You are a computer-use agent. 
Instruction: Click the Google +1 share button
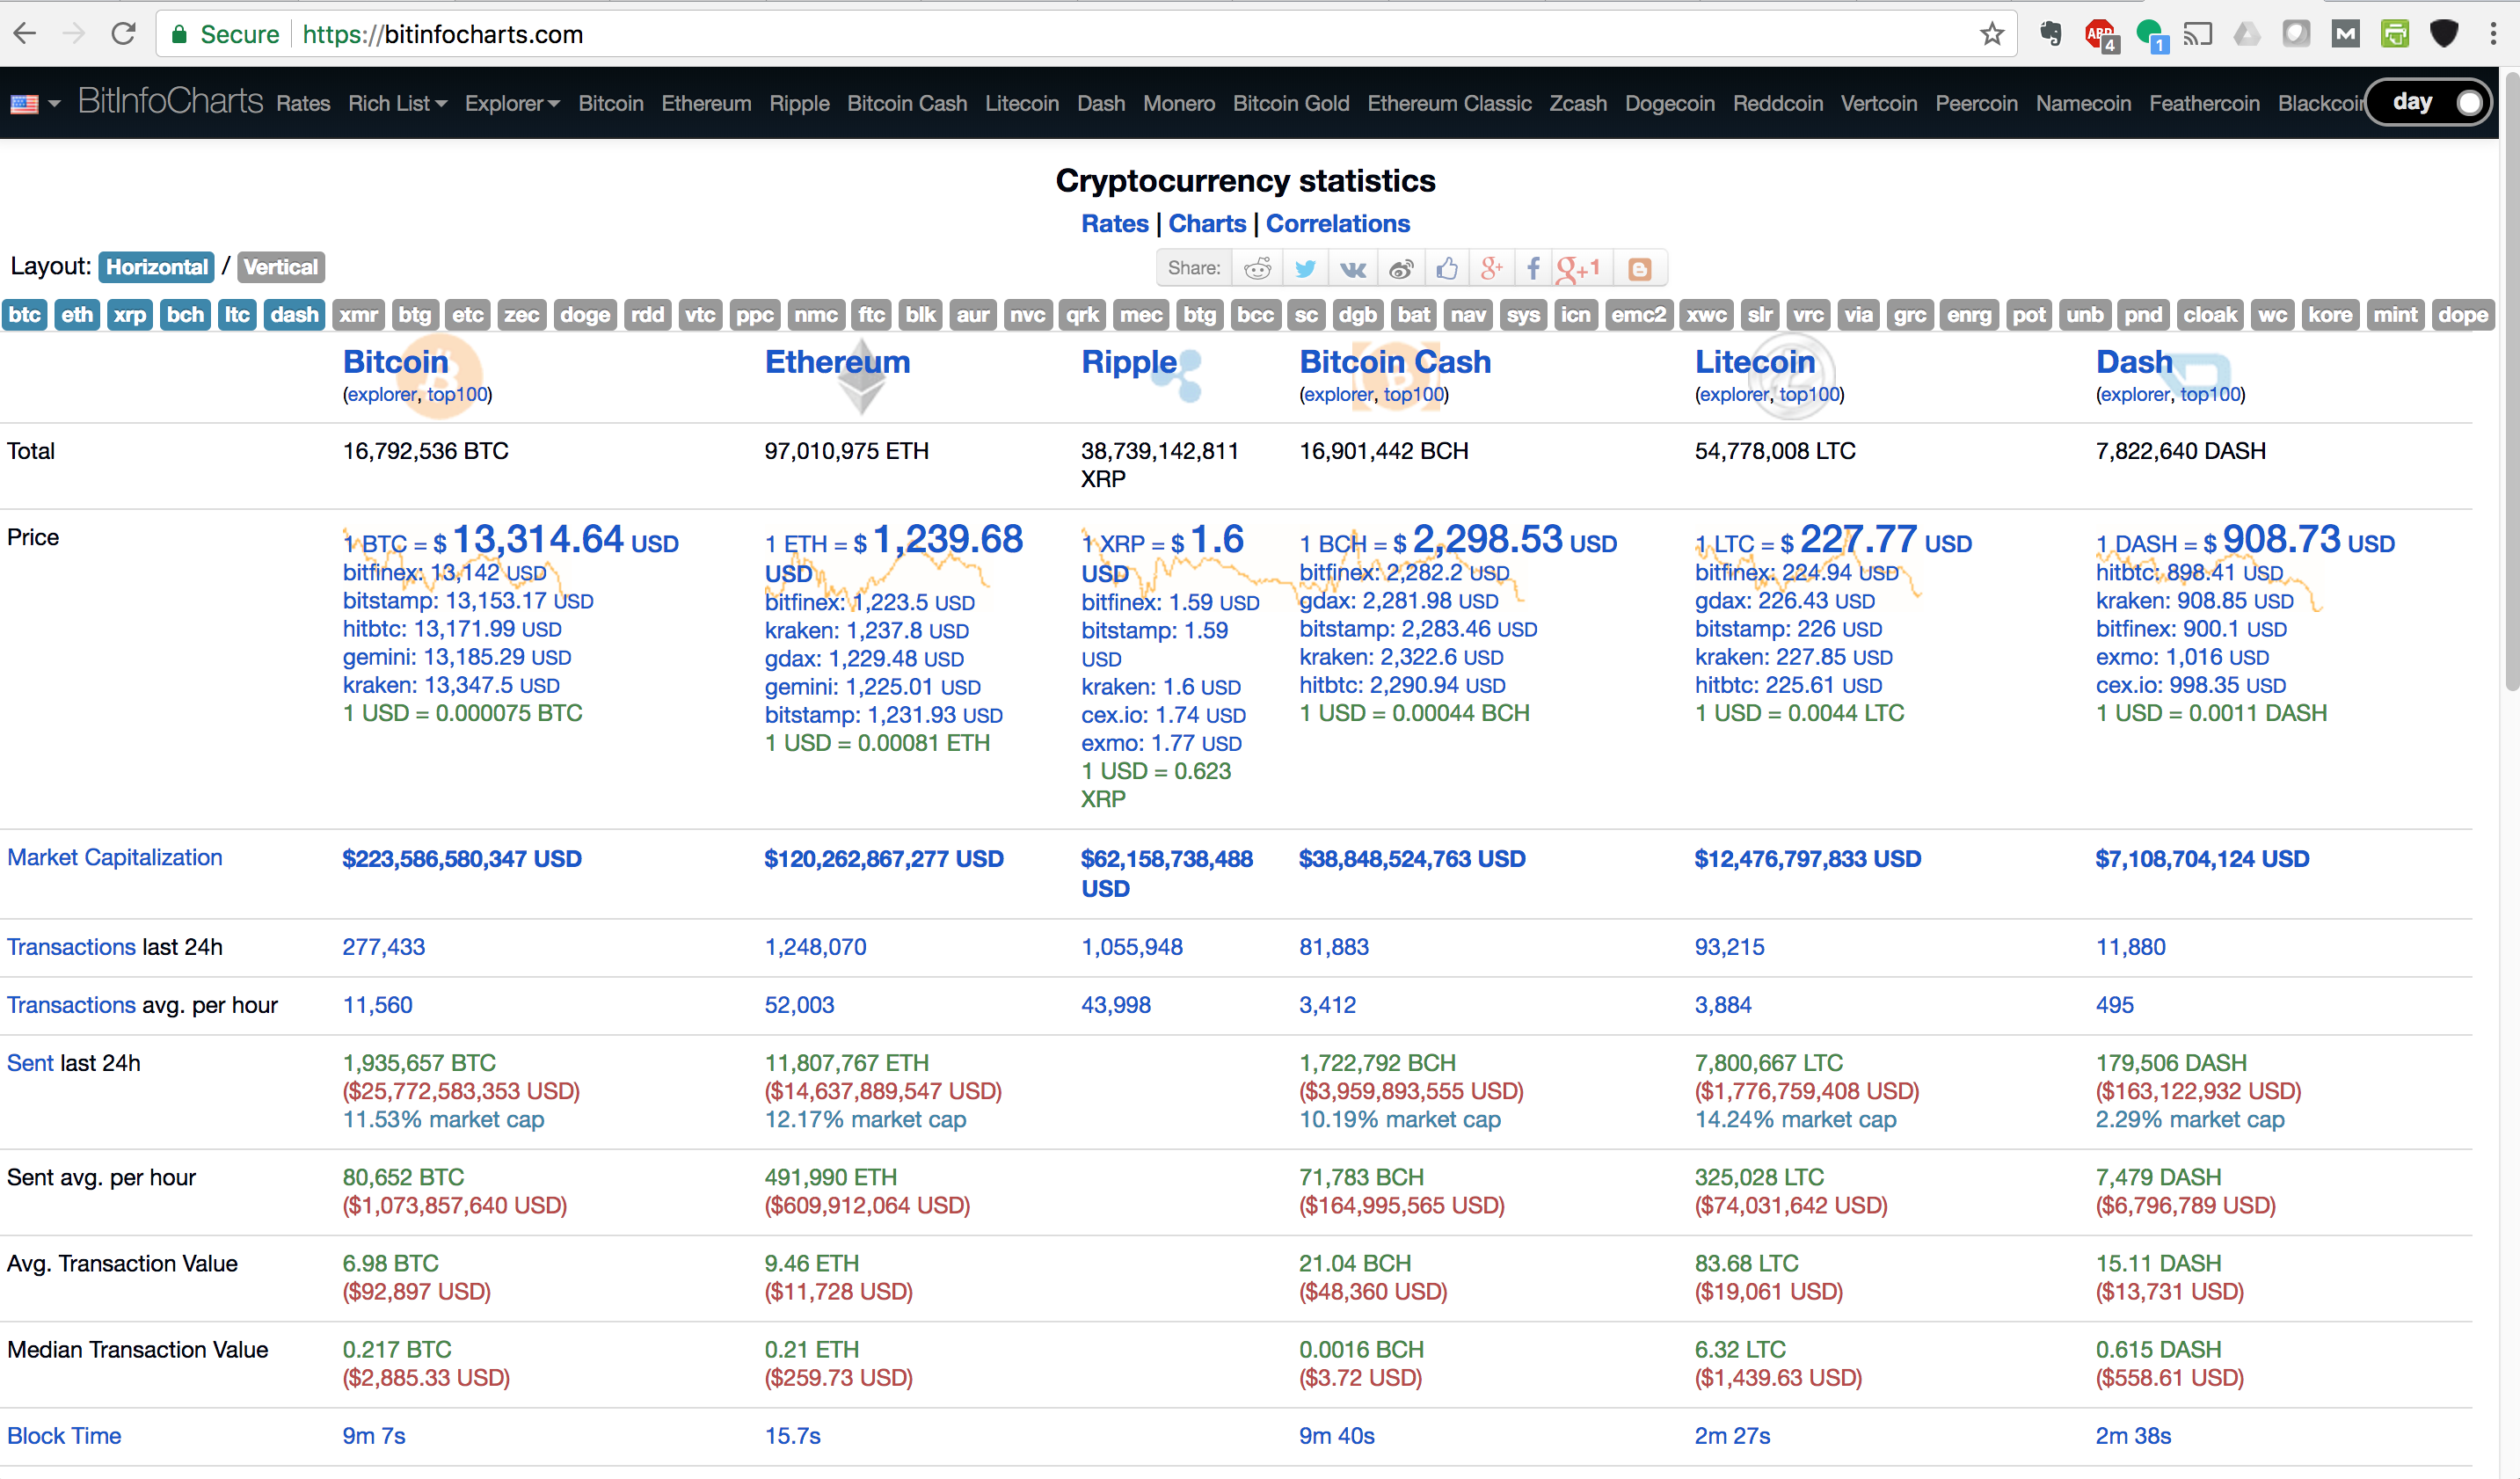pyautogui.click(x=1580, y=268)
